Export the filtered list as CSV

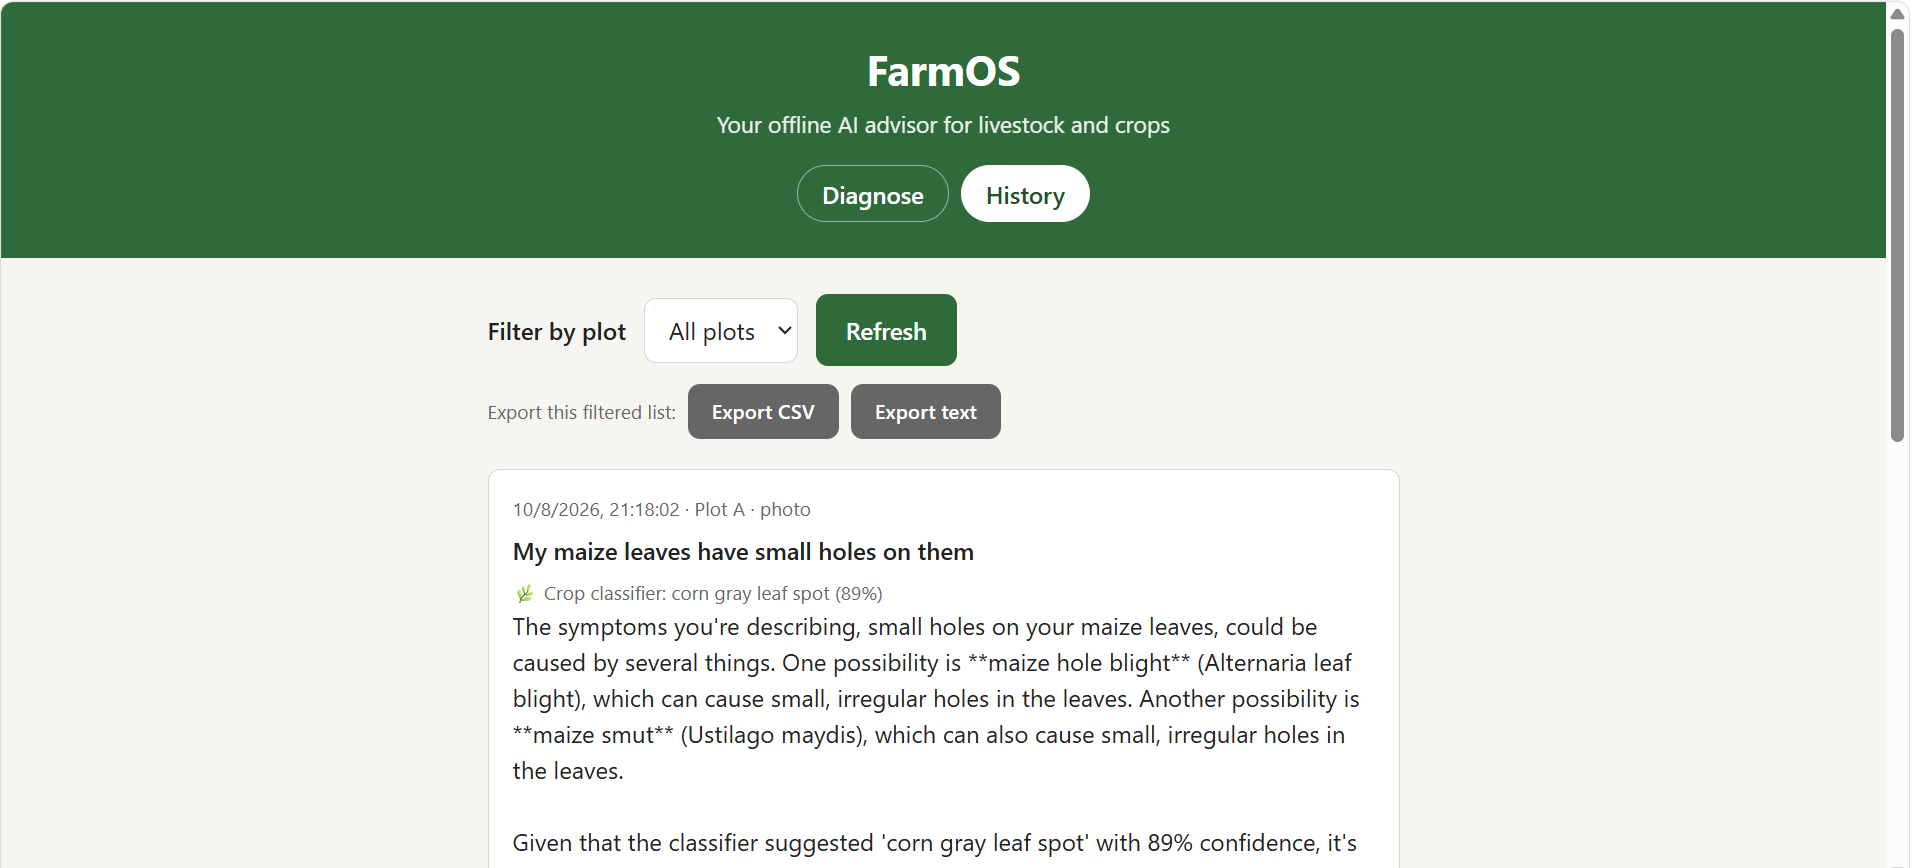[x=763, y=412]
